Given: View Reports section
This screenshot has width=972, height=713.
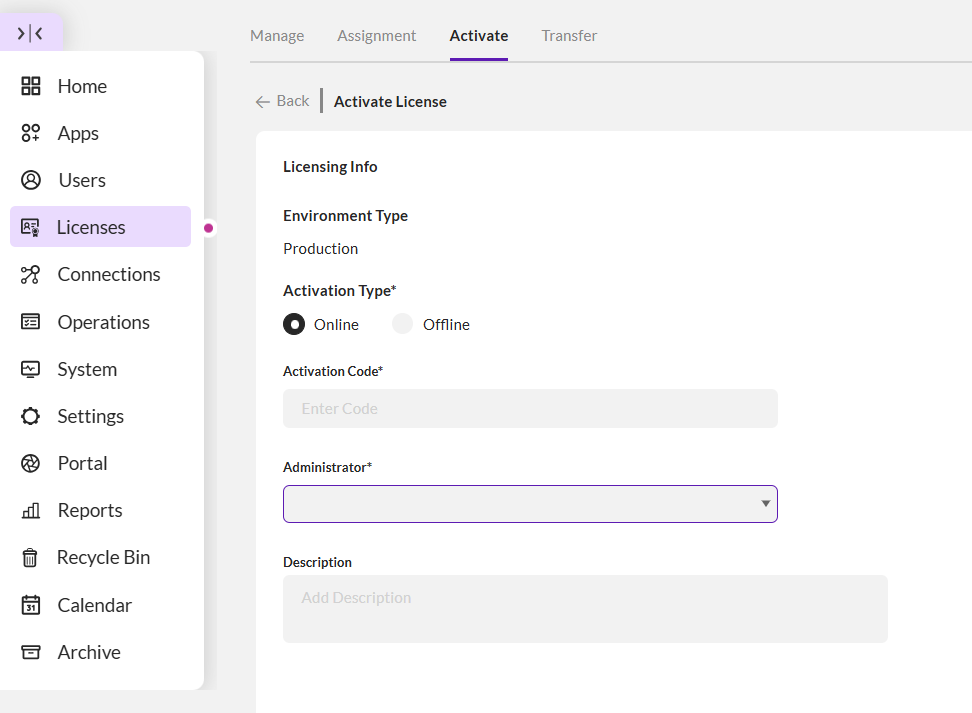Looking at the screenshot, I should click(x=100, y=510).
